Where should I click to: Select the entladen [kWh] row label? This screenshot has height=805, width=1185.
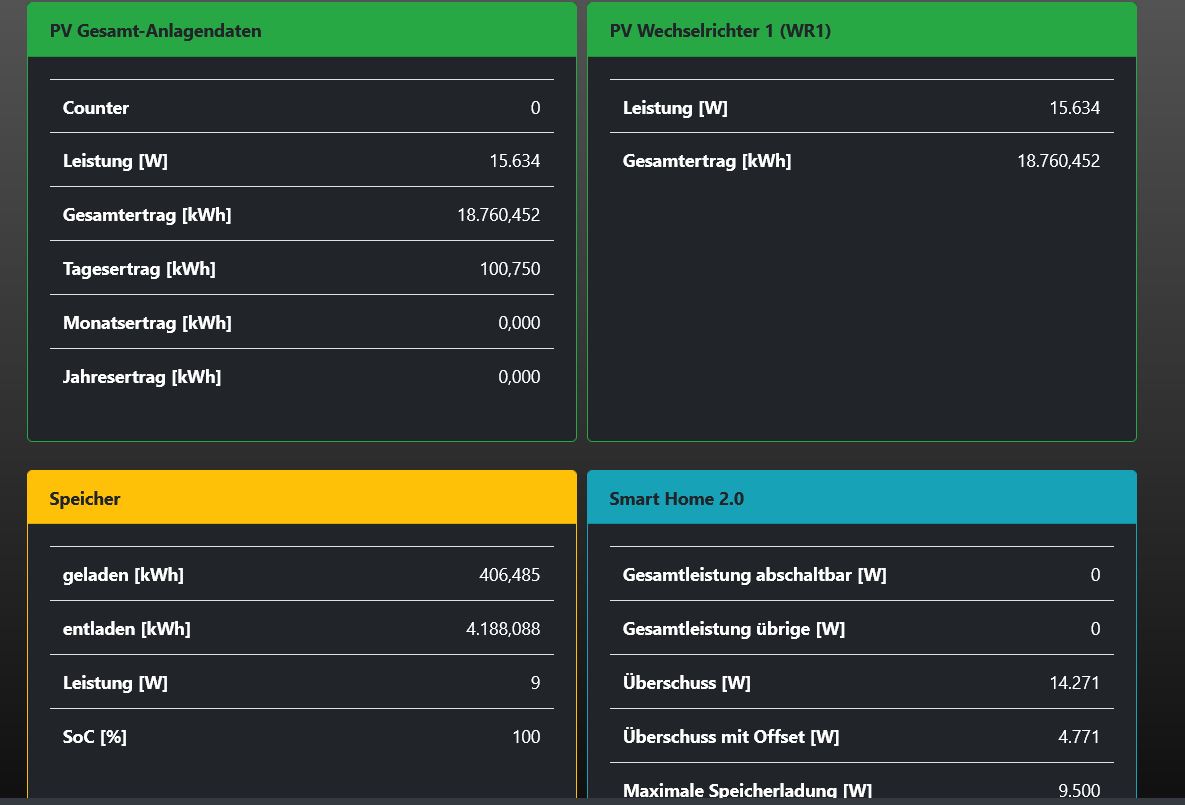[127, 629]
